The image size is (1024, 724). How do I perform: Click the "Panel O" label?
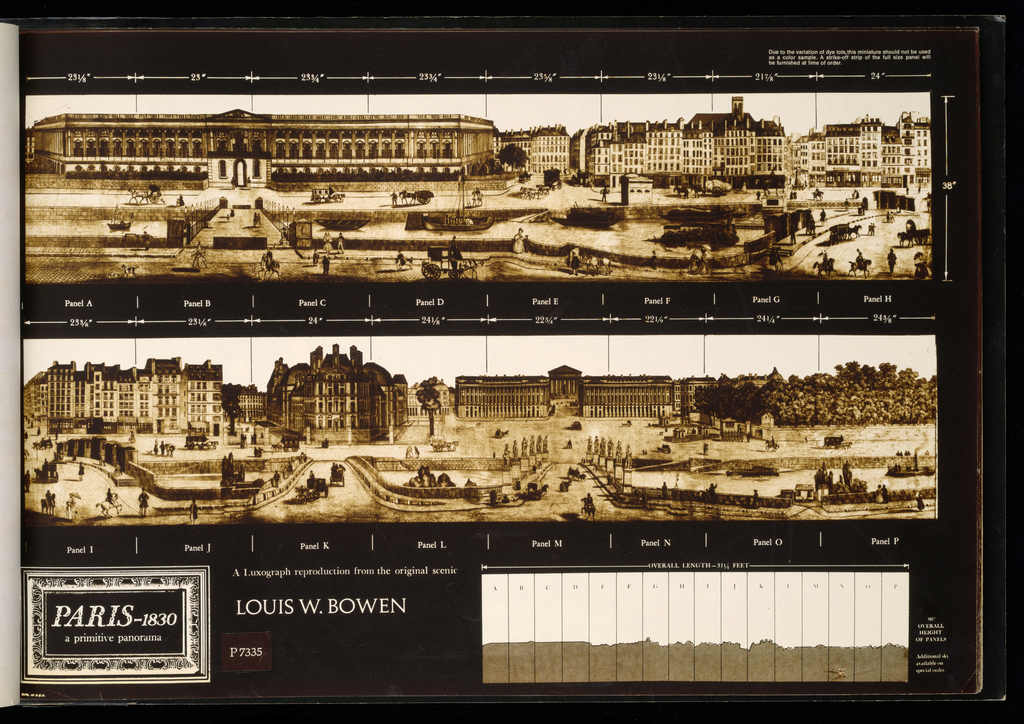[x=767, y=542]
